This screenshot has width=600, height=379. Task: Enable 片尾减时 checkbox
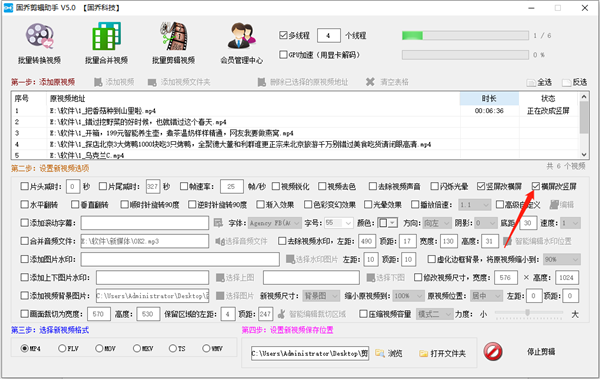(103, 186)
